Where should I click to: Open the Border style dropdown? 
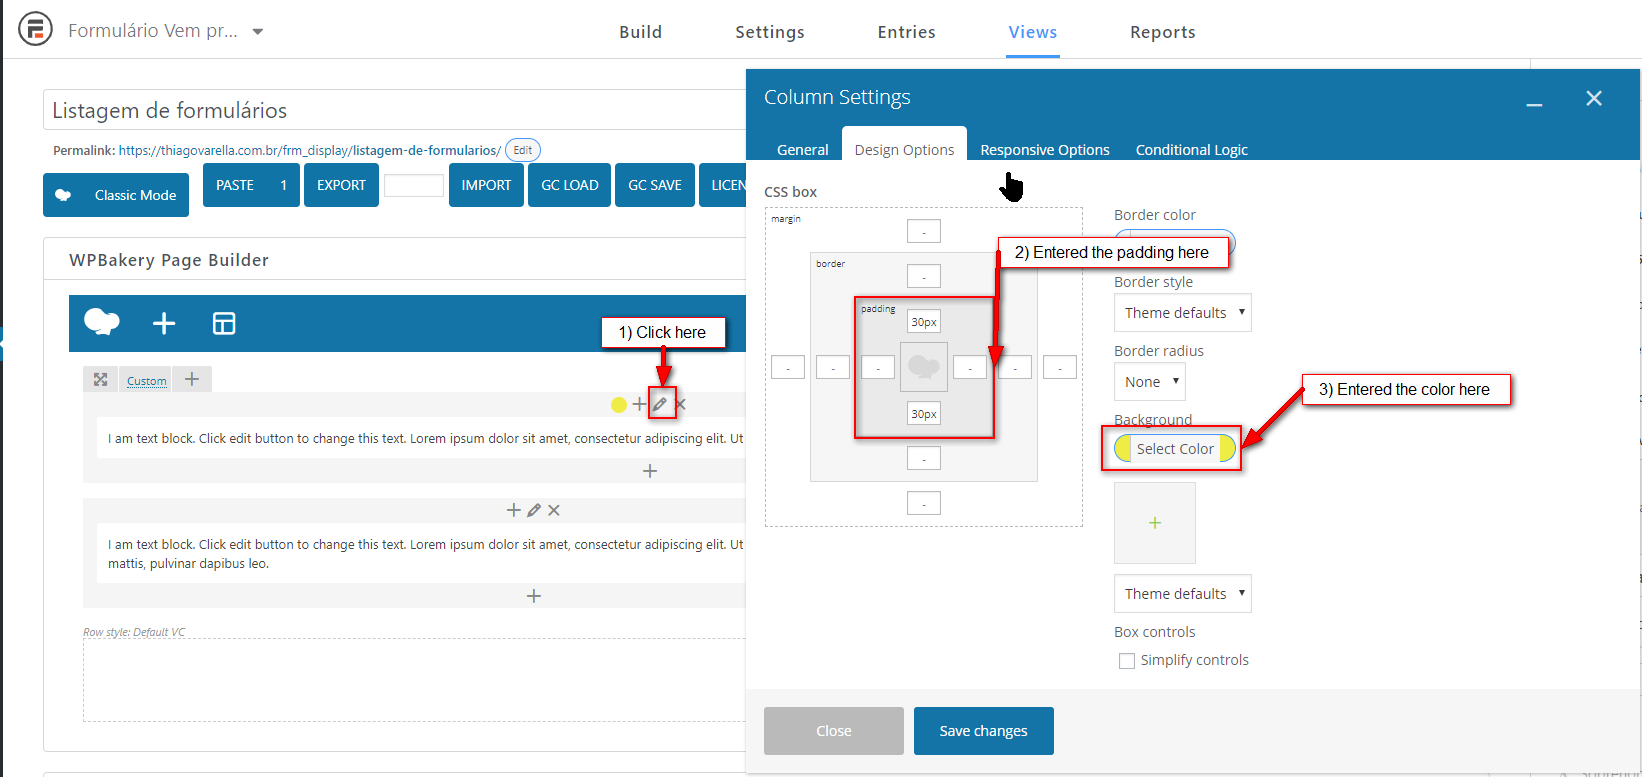coord(1183,313)
